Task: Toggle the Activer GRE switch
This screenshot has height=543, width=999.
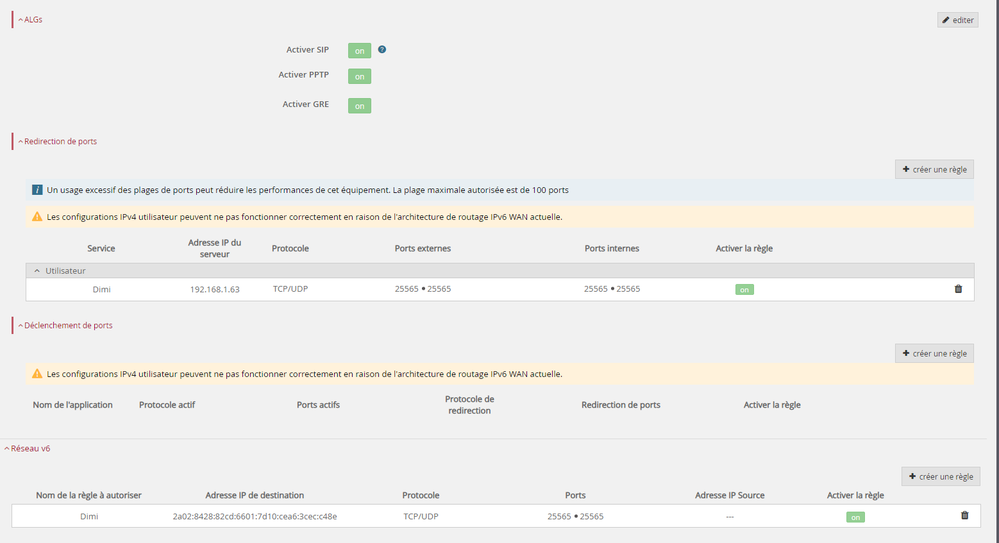Action: coord(359,105)
